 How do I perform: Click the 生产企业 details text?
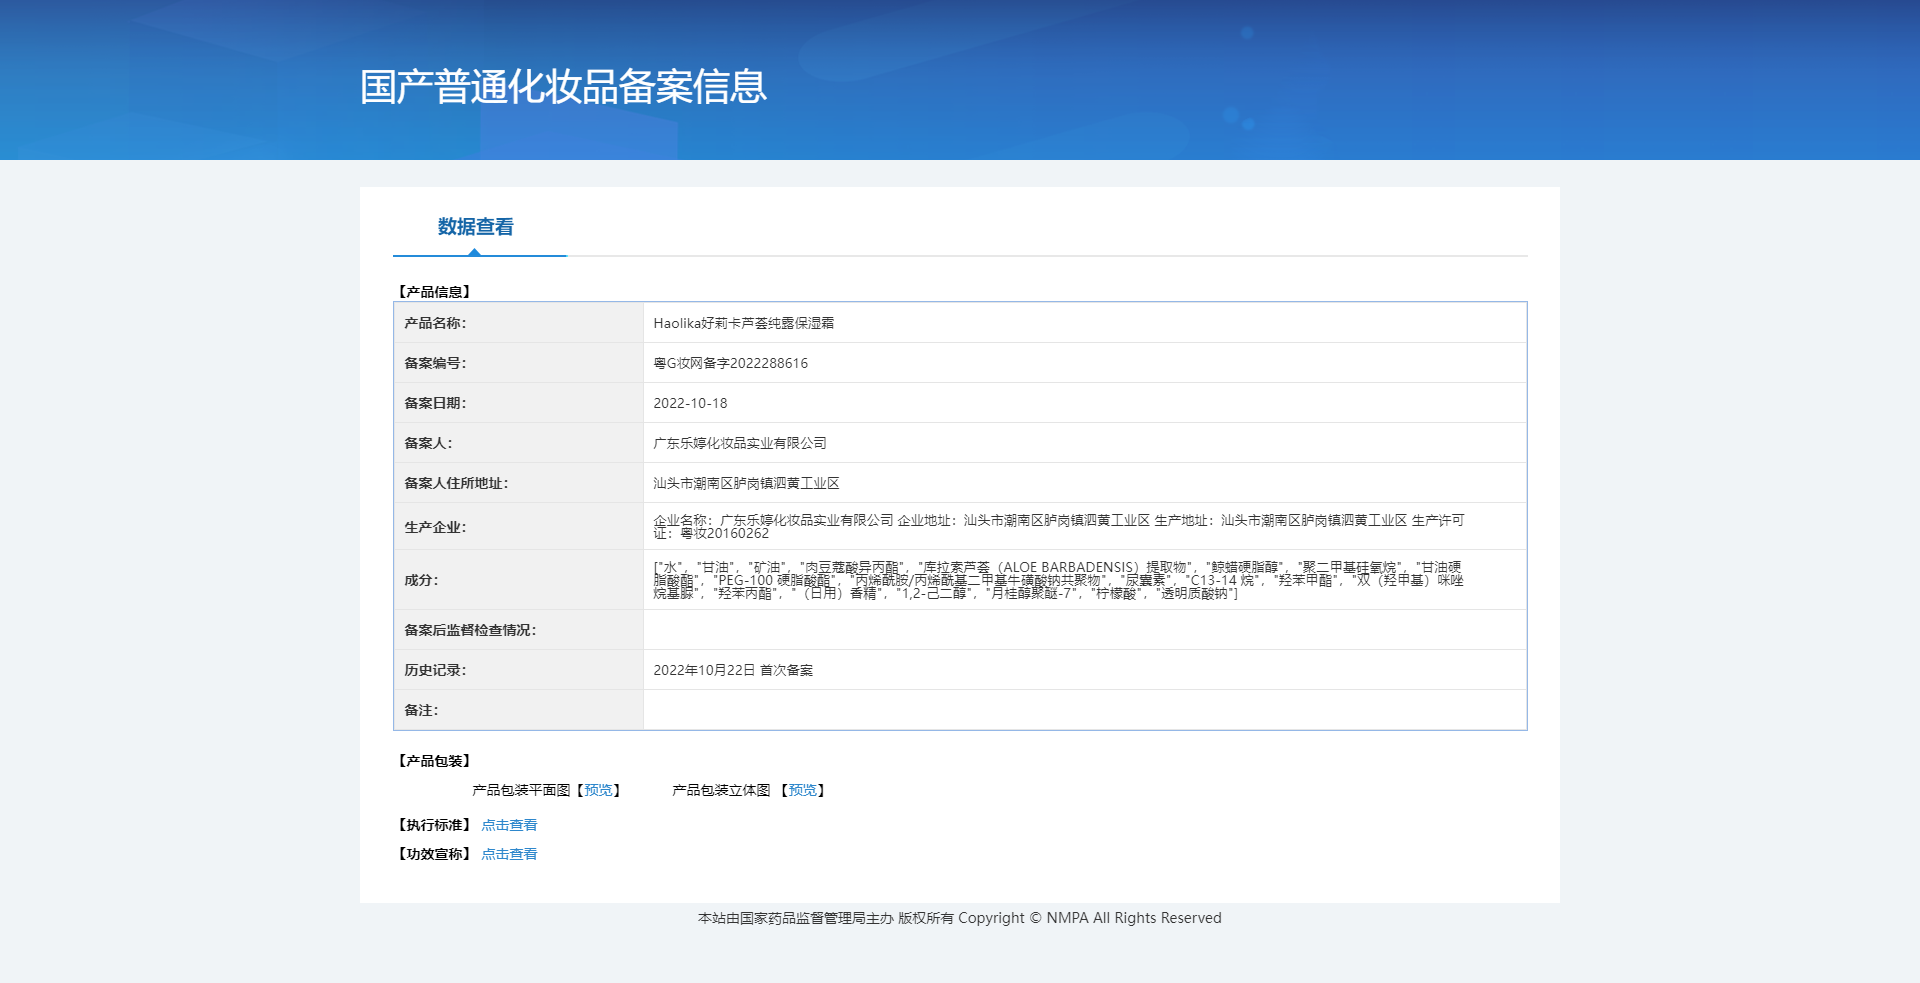coord(1058,526)
